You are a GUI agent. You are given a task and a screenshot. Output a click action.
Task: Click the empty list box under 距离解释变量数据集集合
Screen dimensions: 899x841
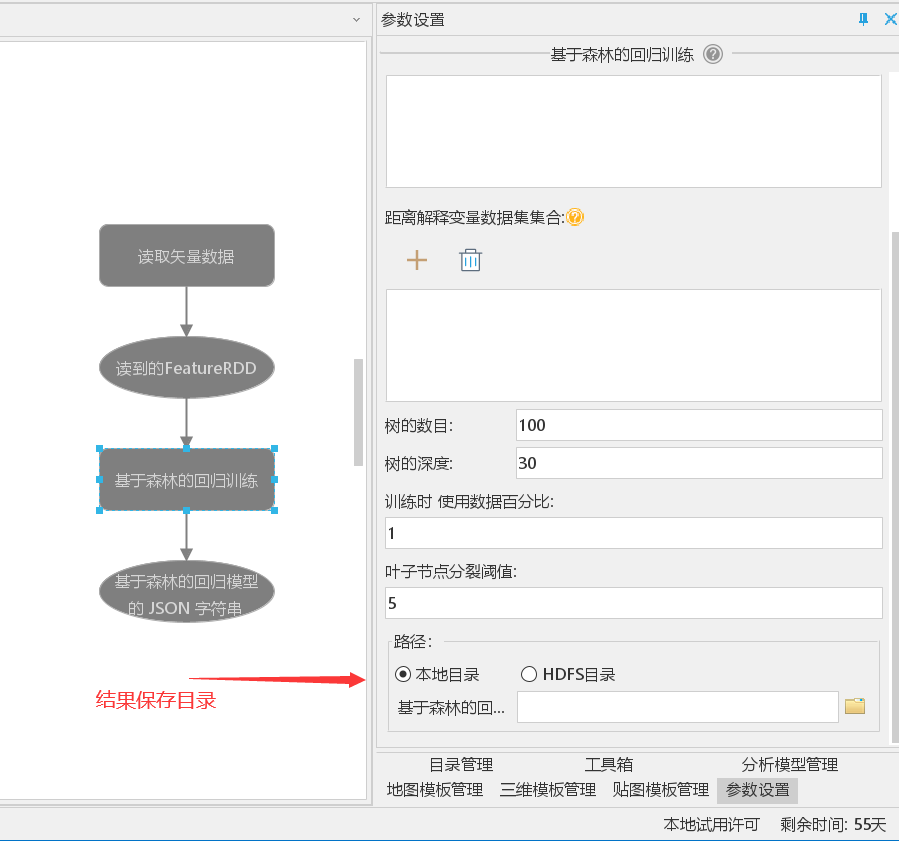pyautogui.click(x=634, y=345)
